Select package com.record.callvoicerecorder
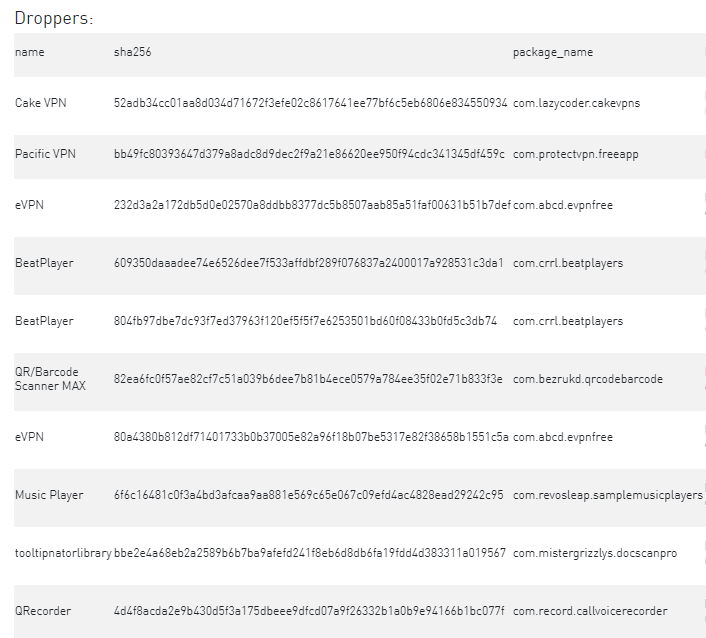This screenshot has width=706, height=638. click(590, 611)
